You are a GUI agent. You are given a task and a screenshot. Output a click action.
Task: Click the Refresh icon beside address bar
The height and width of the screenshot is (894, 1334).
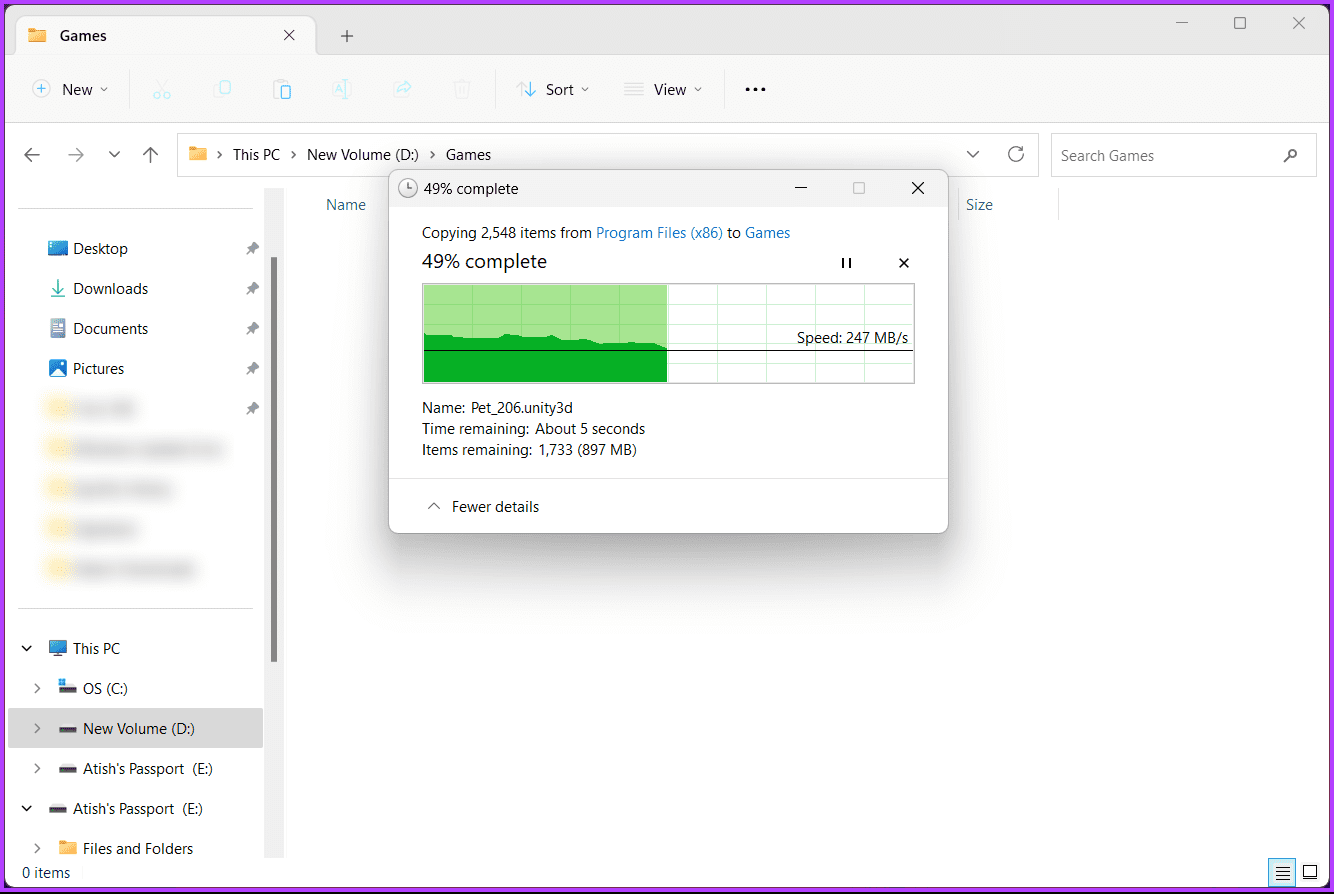pyautogui.click(x=1016, y=154)
